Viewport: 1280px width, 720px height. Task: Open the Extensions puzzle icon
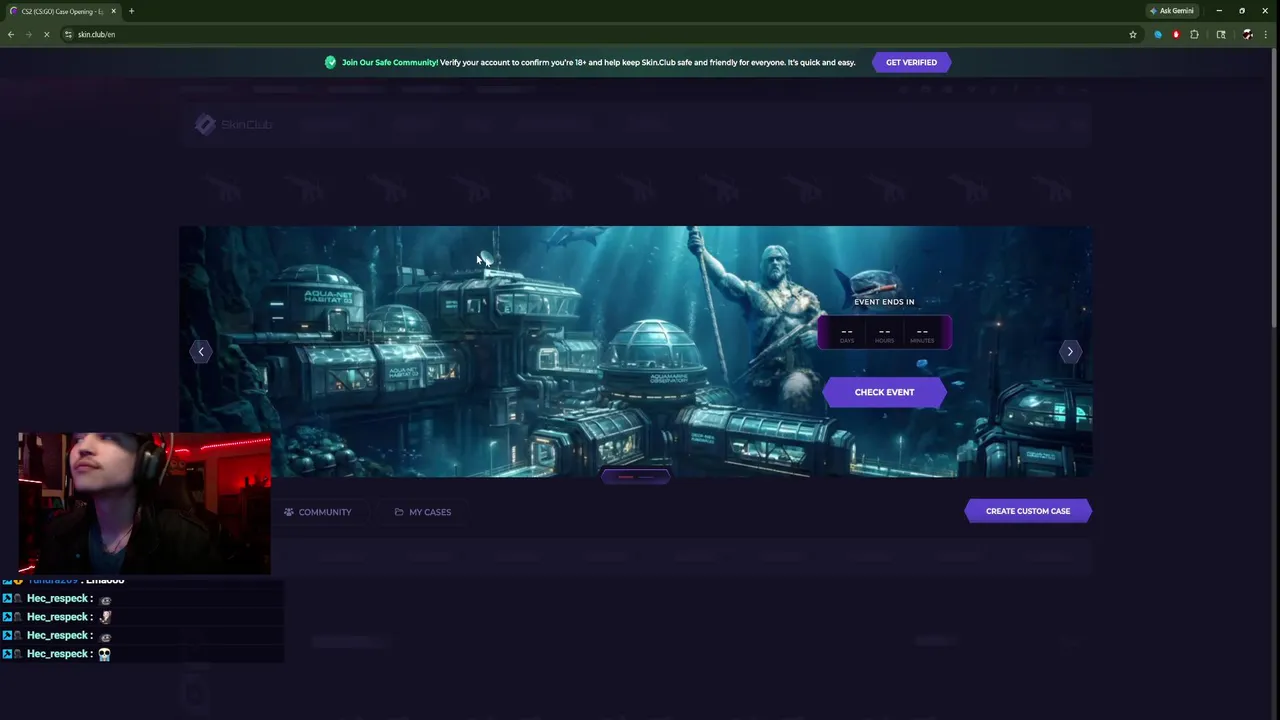pos(1194,34)
